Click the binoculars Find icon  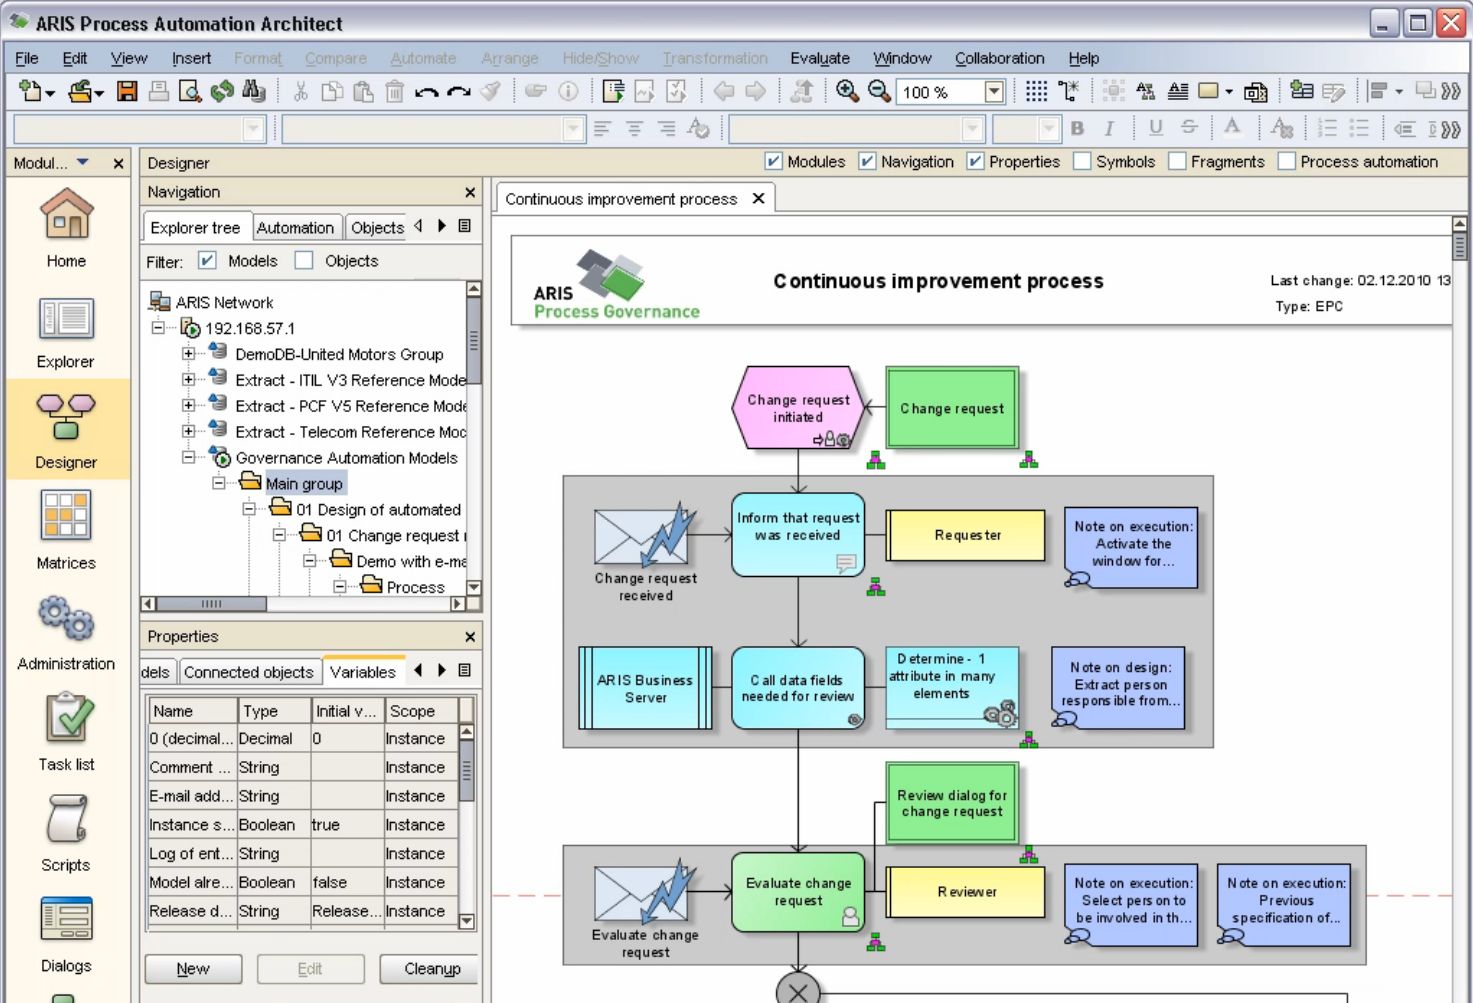click(x=254, y=91)
